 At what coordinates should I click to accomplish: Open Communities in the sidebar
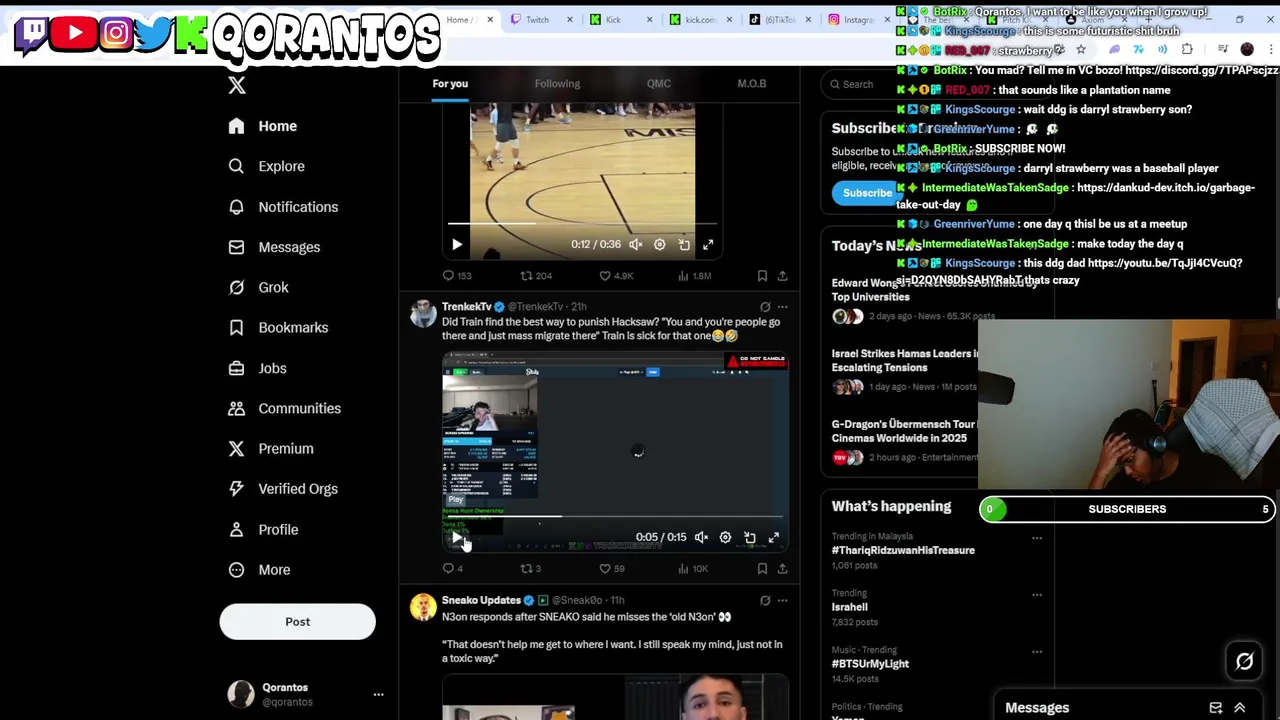point(284,408)
